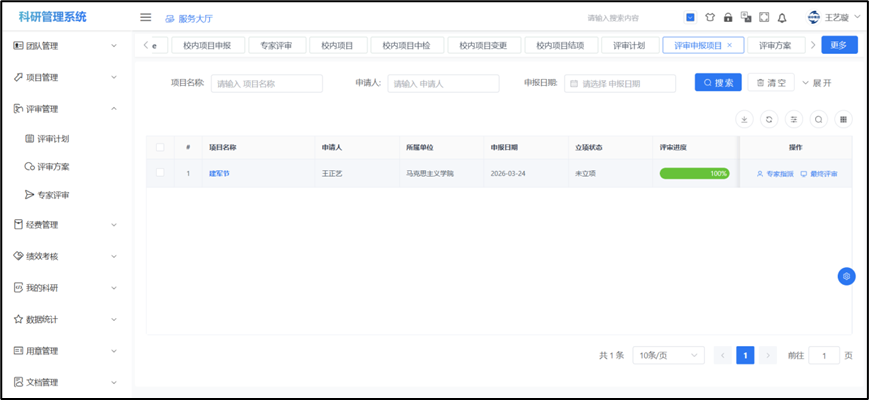Open the notification bell
Image resolution: width=869 pixels, height=400 pixels.
pyautogui.click(x=782, y=17)
